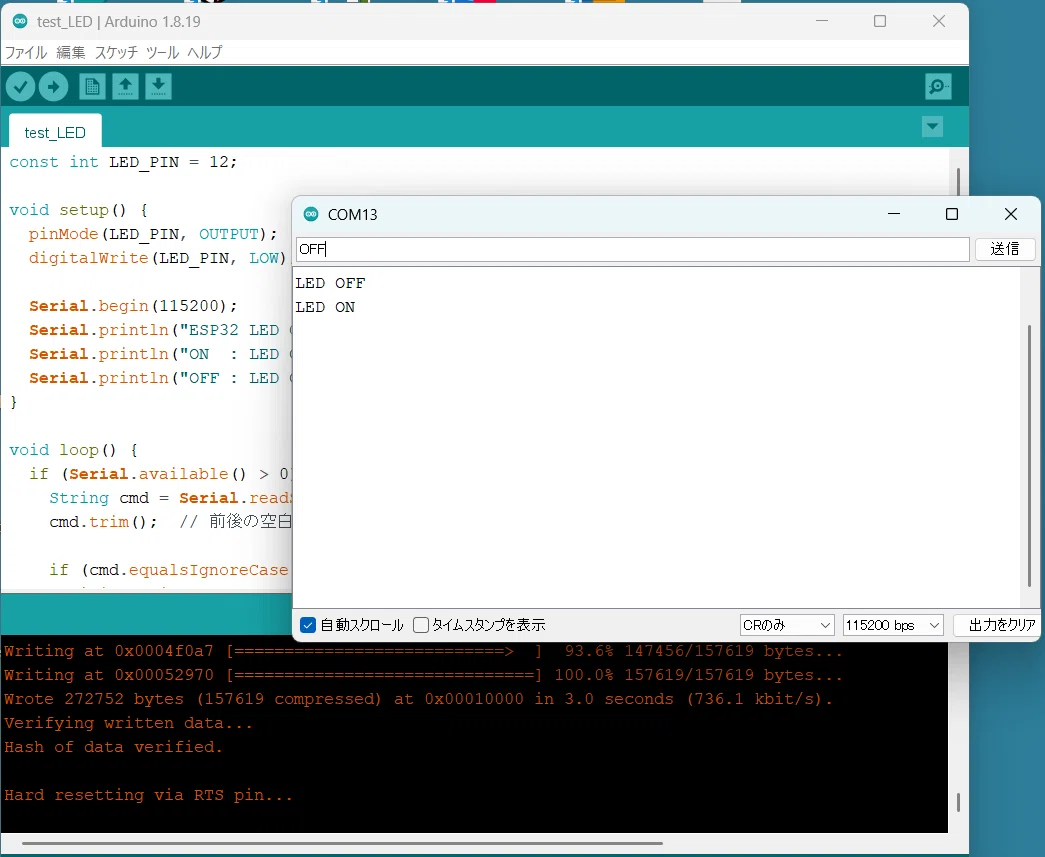Open the ファイル menu
The height and width of the screenshot is (857, 1045).
26,52
